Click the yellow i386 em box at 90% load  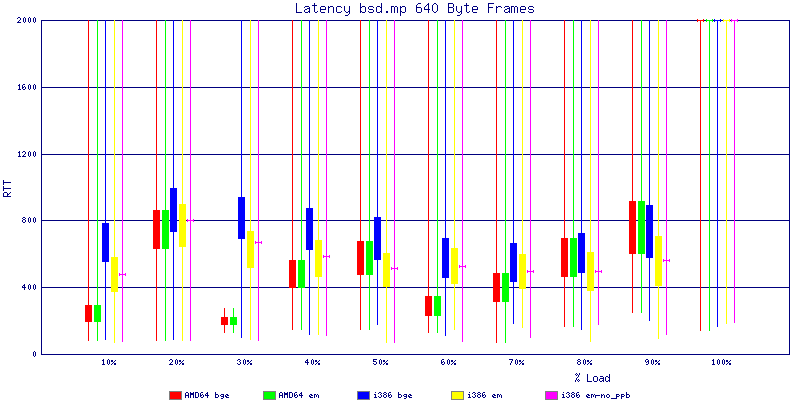coord(658,261)
